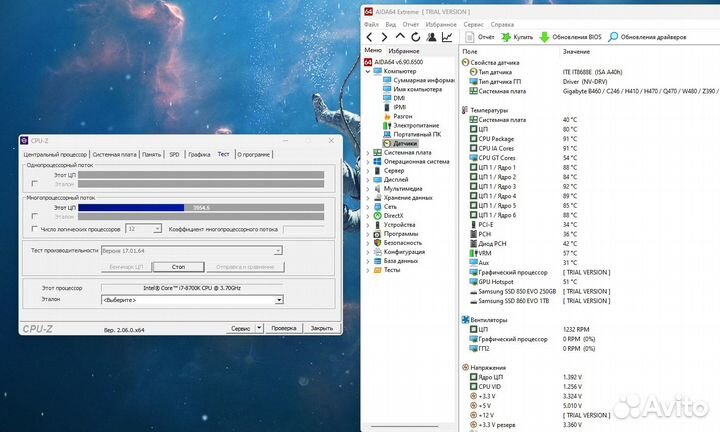Open Обновления BIOS from toolbar
The image size is (720, 432).
pos(570,37)
